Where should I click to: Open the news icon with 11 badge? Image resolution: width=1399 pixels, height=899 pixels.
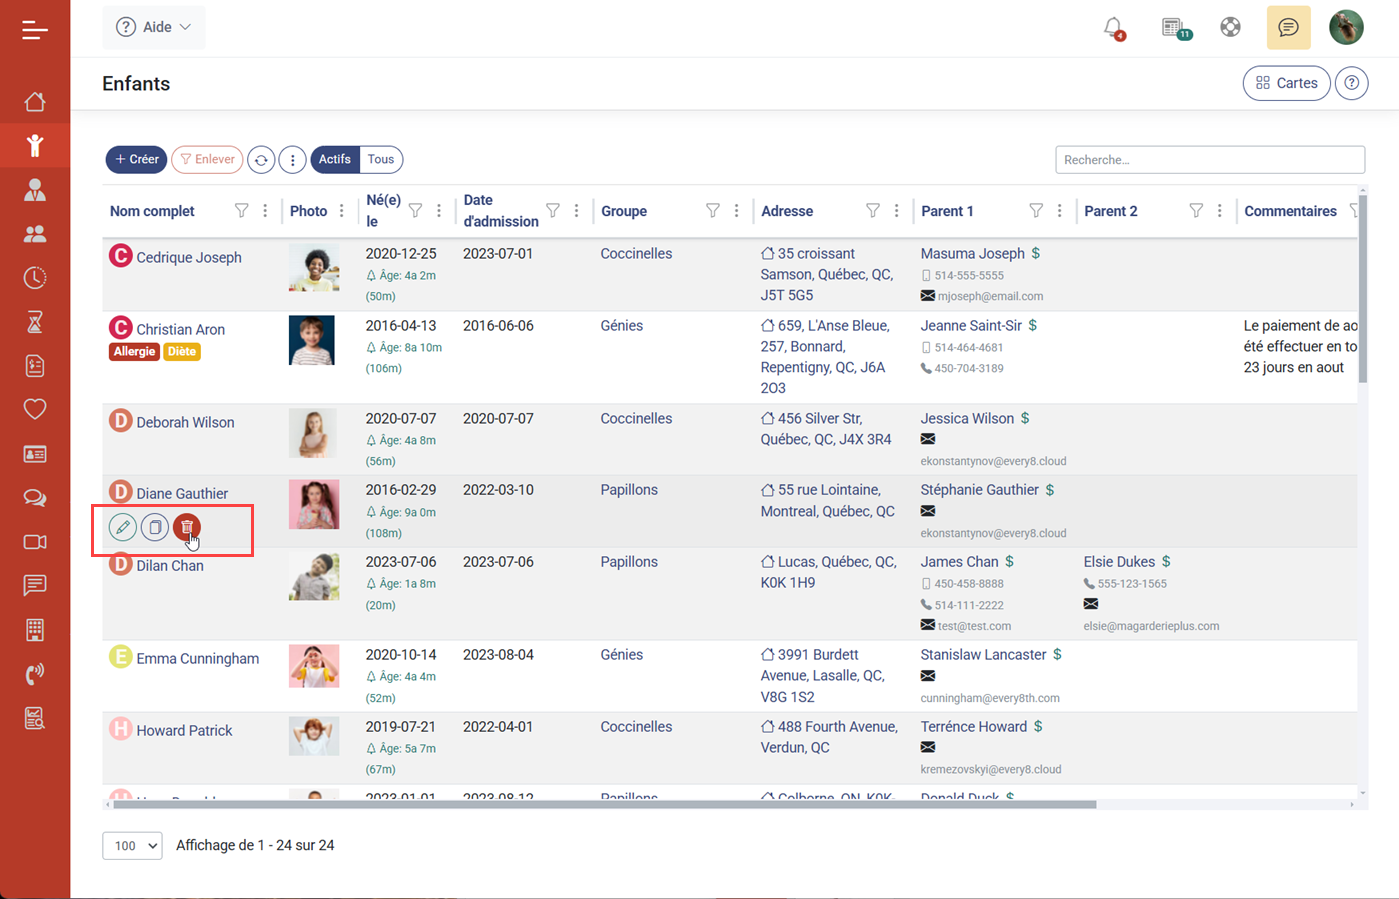pyautogui.click(x=1172, y=28)
